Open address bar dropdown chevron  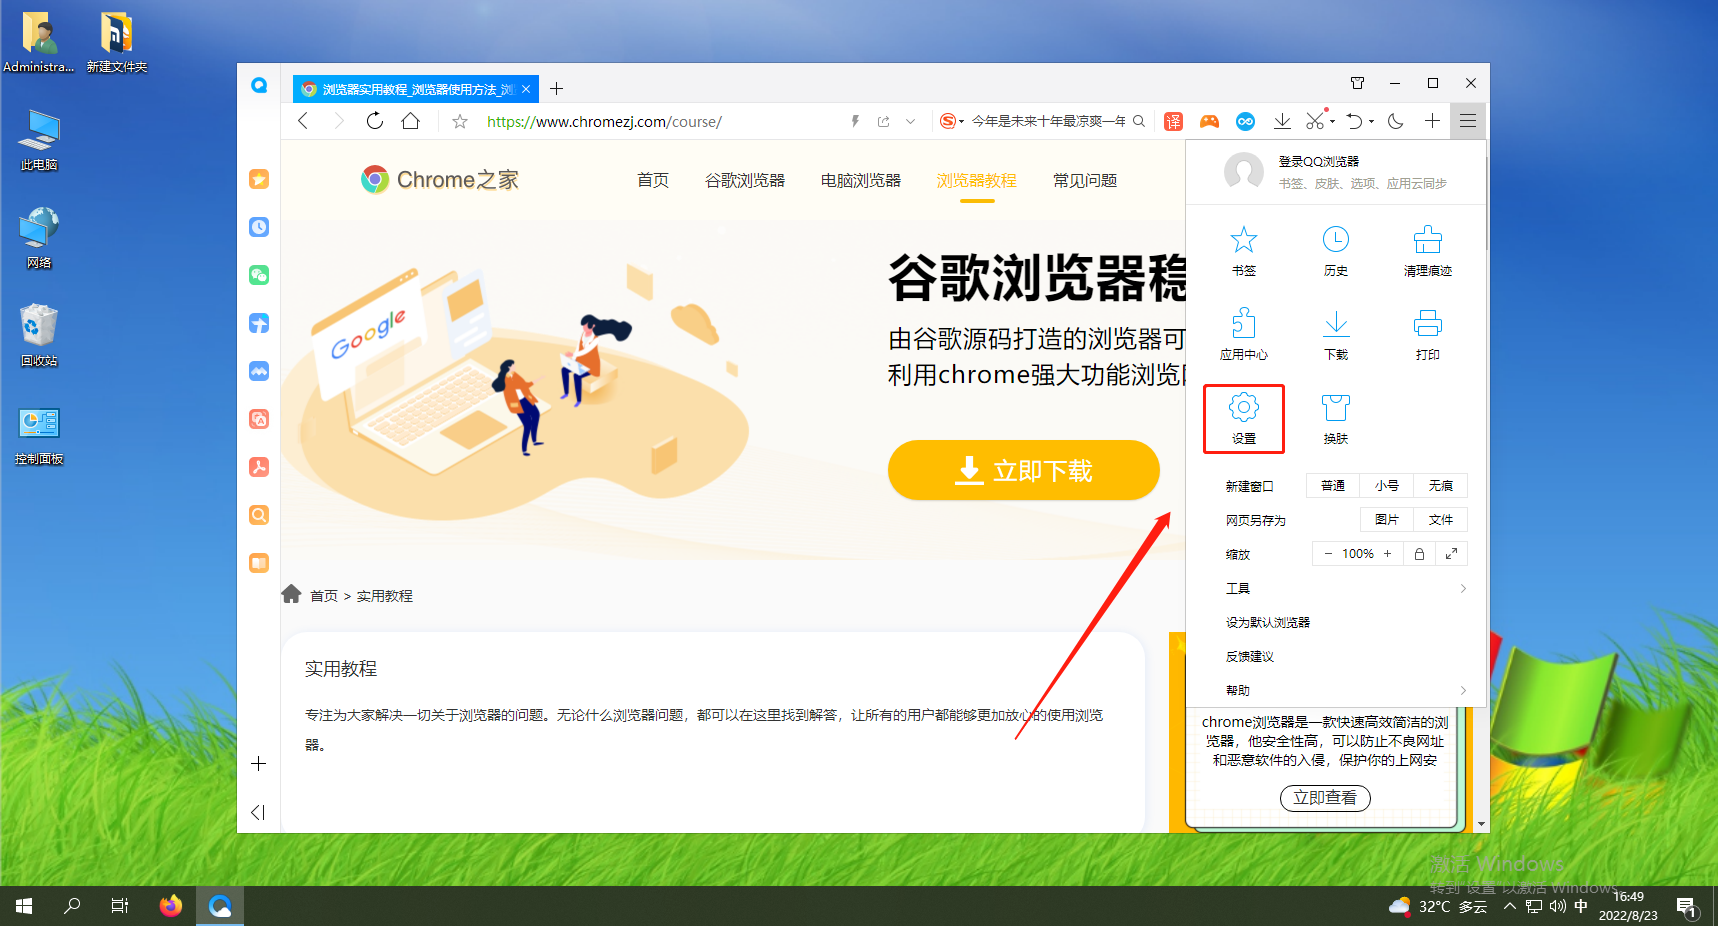click(x=910, y=122)
